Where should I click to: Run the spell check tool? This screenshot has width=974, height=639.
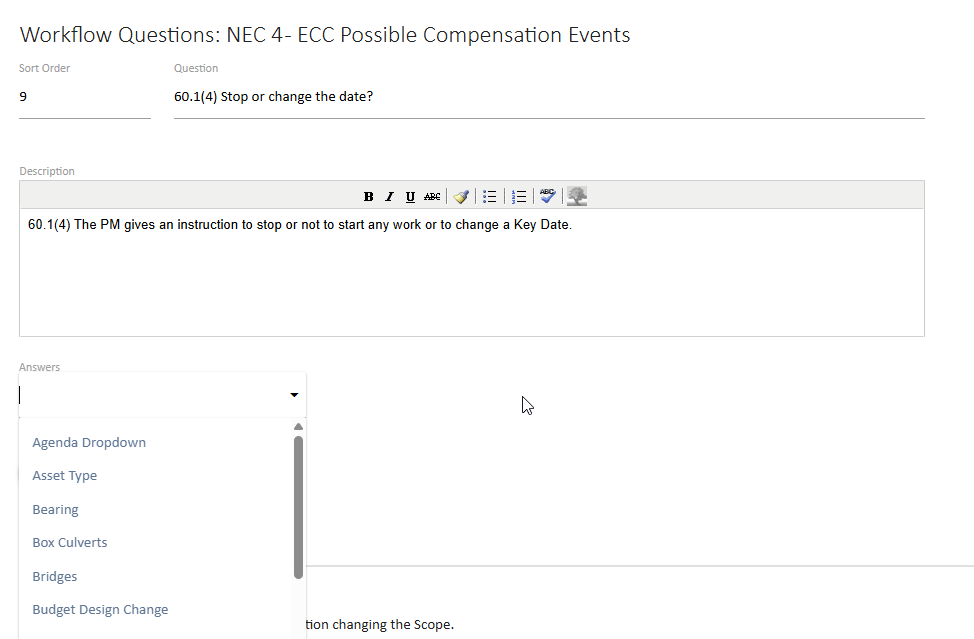(547, 196)
